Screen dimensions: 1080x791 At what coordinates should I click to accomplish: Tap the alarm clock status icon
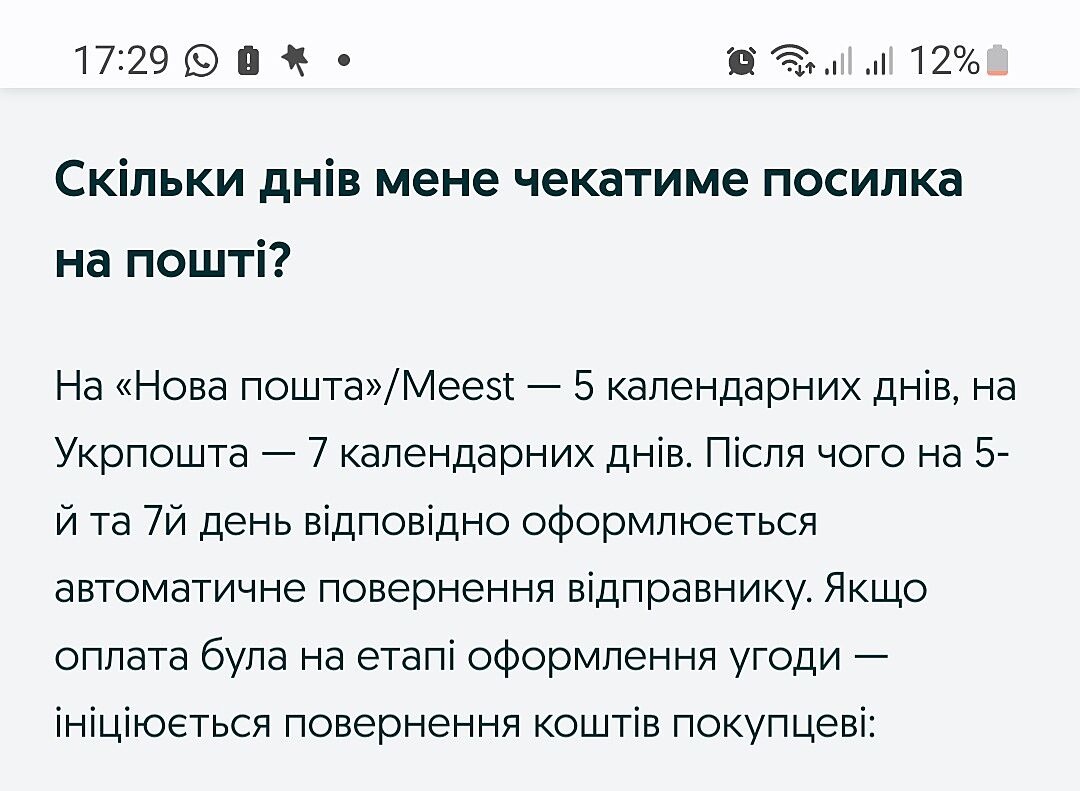741,61
